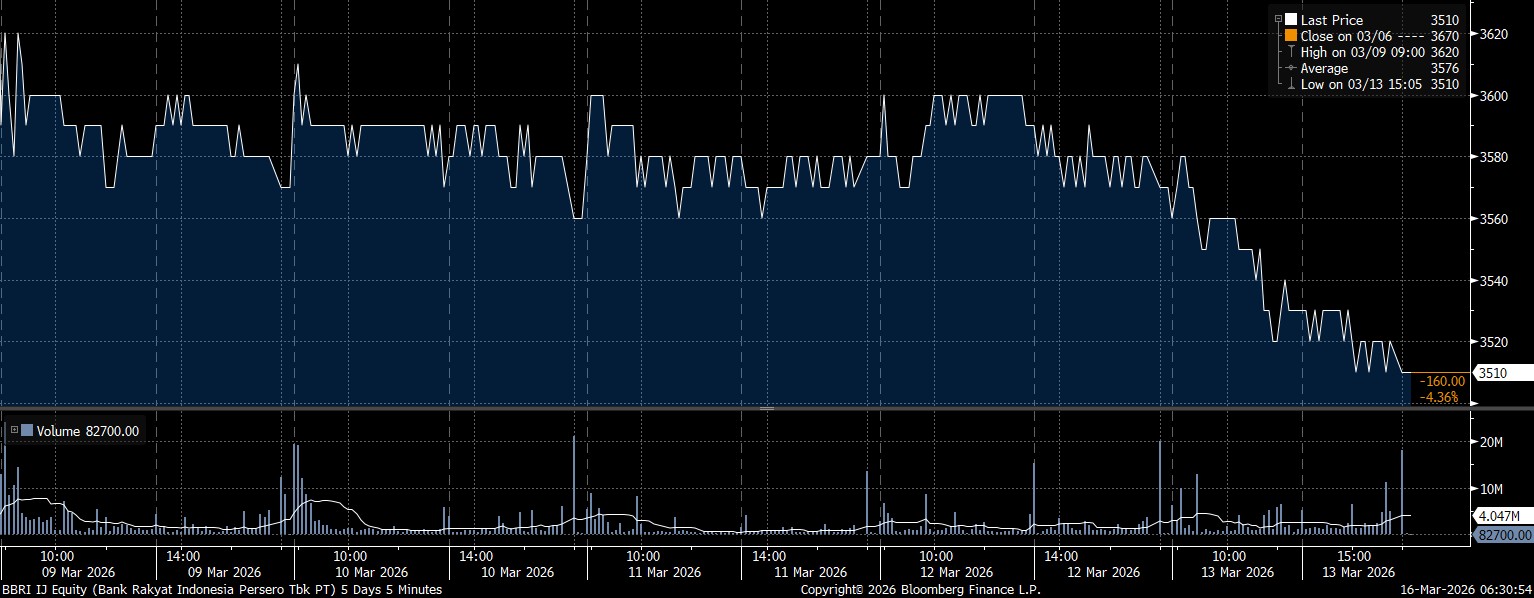The height and width of the screenshot is (598, 1534).
Task: Click the Volume series color square
Action: point(26,431)
